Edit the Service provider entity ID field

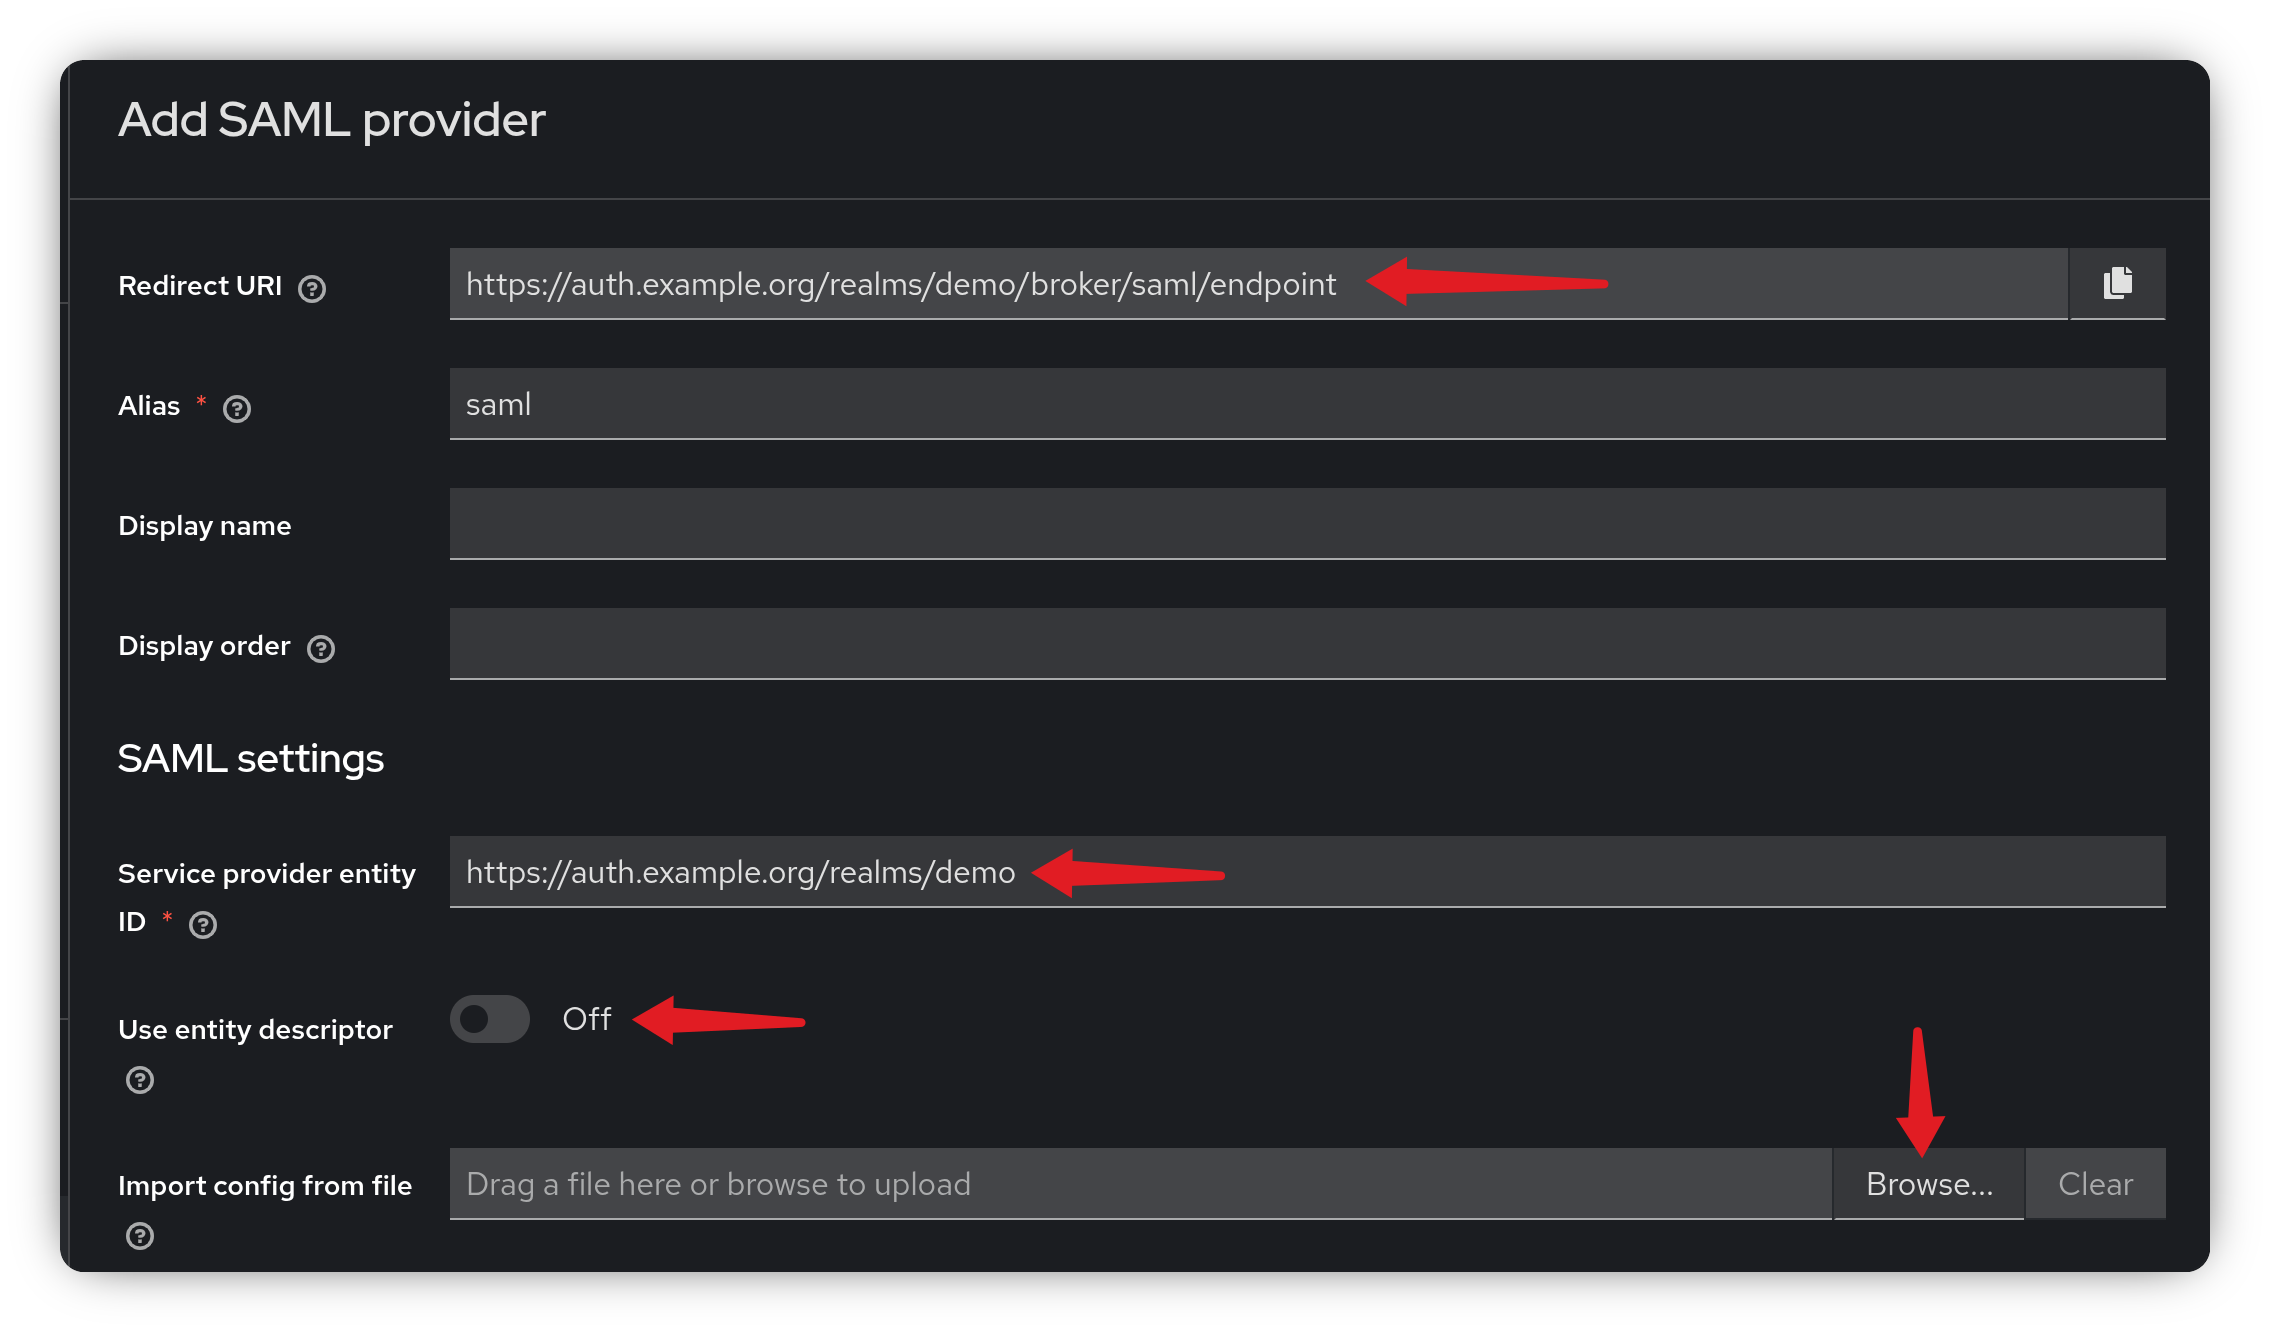[1306, 872]
